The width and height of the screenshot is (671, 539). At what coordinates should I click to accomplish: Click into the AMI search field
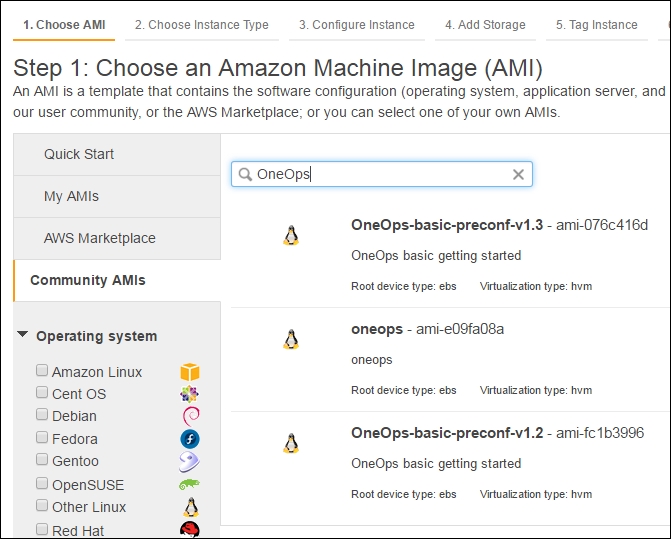pyautogui.click(x=382, y=174)
